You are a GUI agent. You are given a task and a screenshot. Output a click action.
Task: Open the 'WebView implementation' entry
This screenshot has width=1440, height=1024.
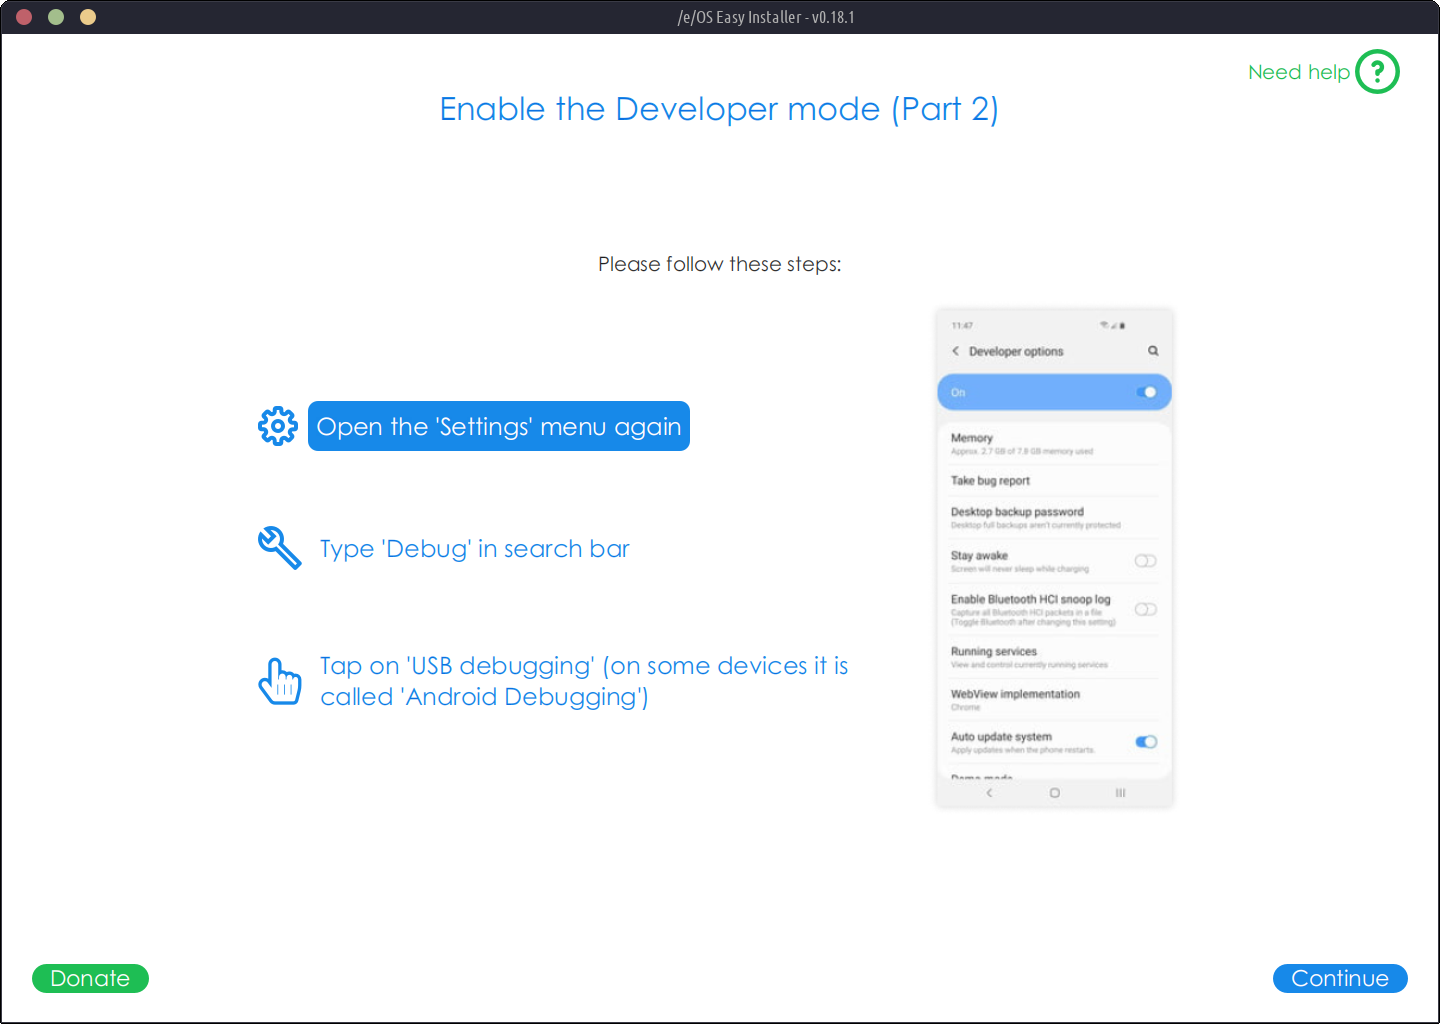[1015, 694]
